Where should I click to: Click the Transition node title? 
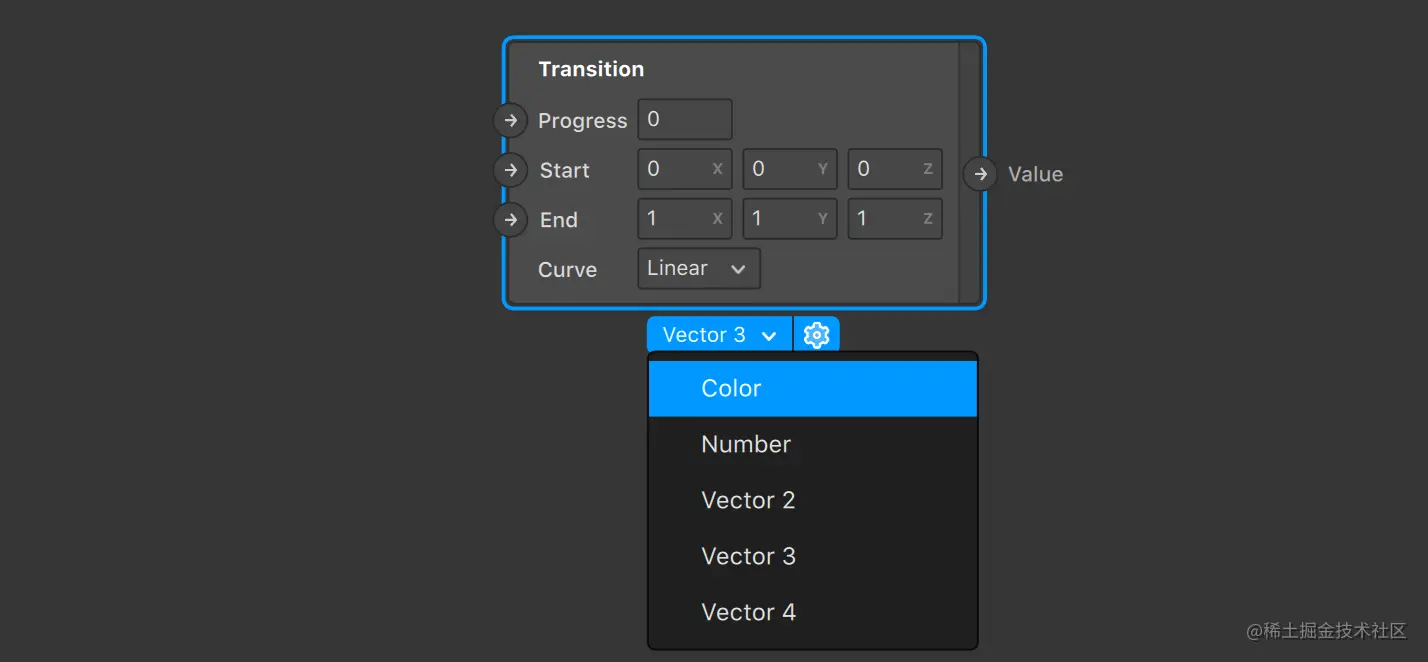tap(591, 69)
